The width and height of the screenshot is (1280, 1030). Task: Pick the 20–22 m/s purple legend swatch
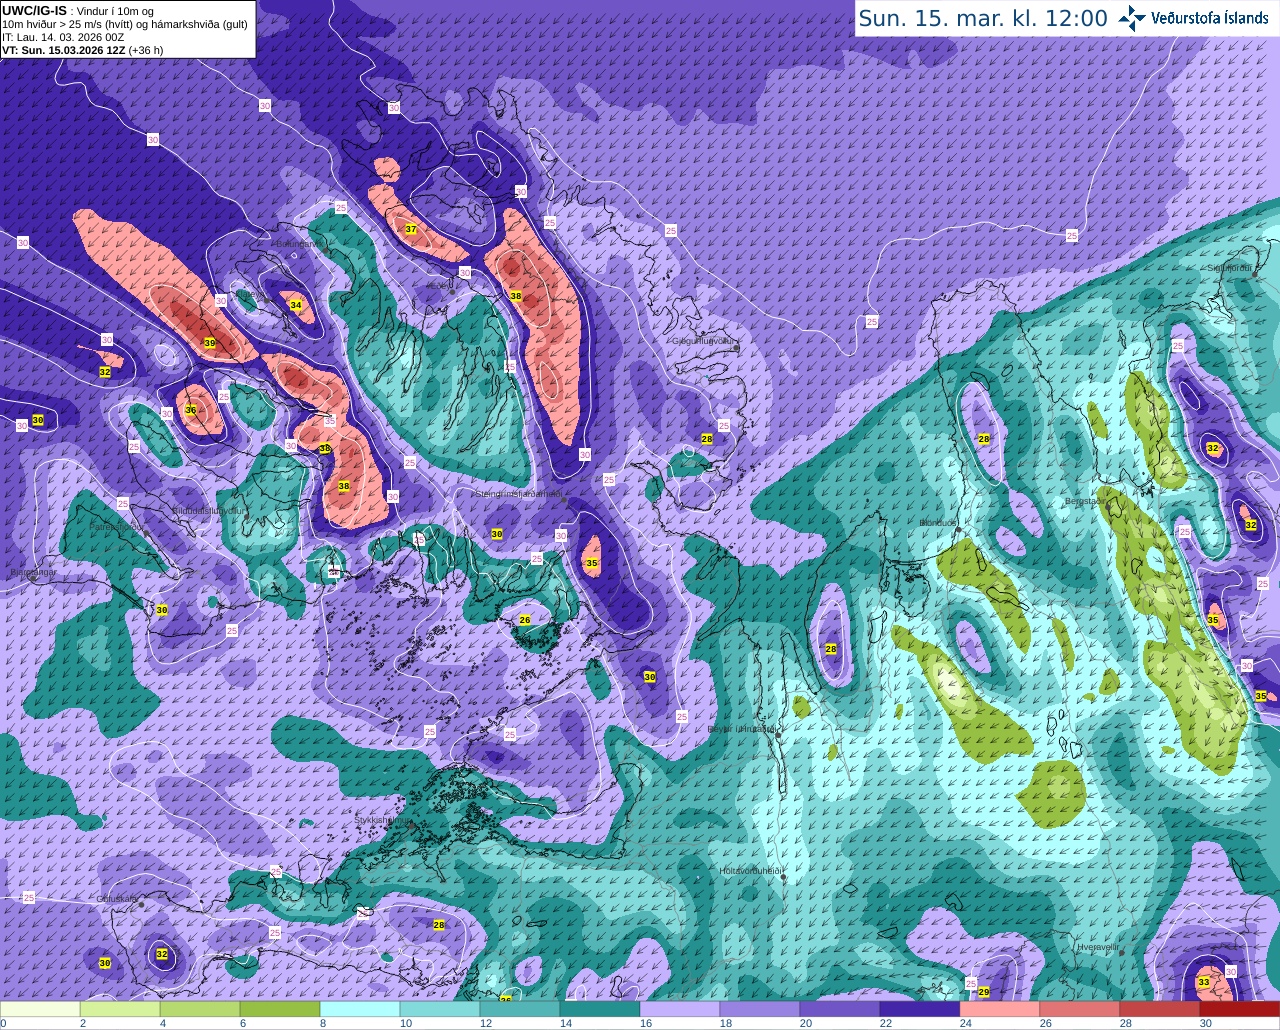(x=840, y=1010)
